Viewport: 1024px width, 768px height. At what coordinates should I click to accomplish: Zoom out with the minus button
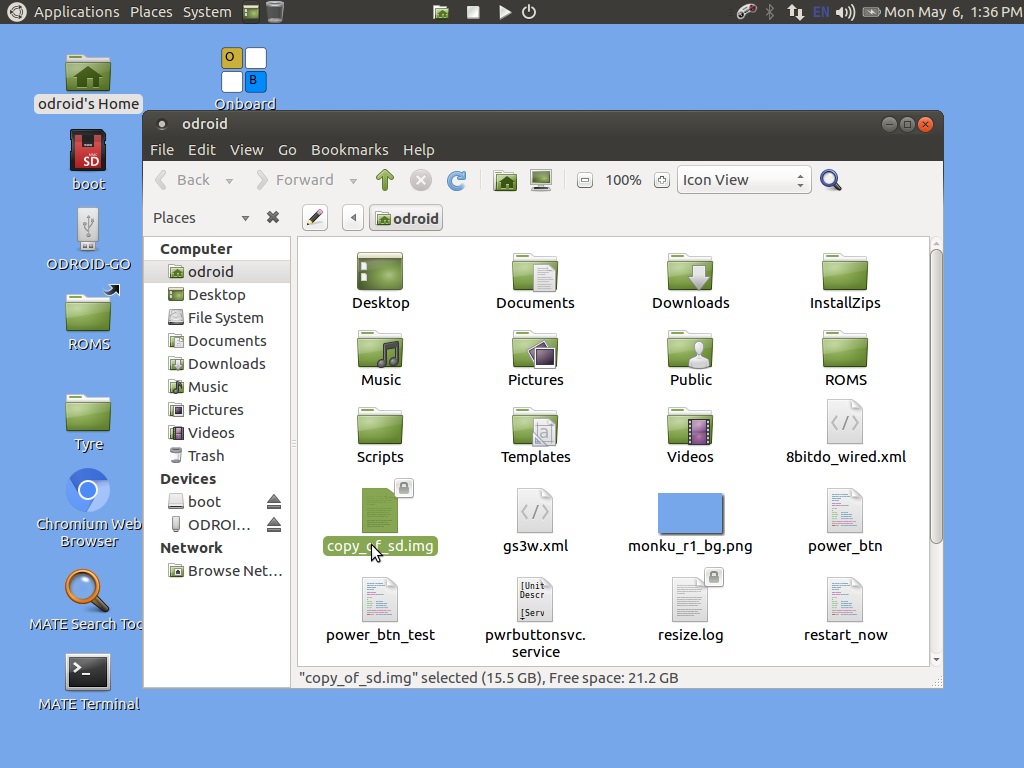pyautogui.click(x=585, y=180)
